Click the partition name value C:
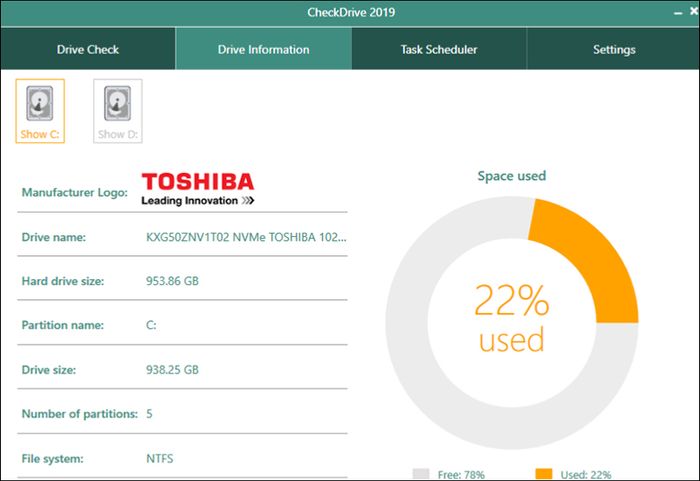Screen dimensions: 700x481 (151, 325)
